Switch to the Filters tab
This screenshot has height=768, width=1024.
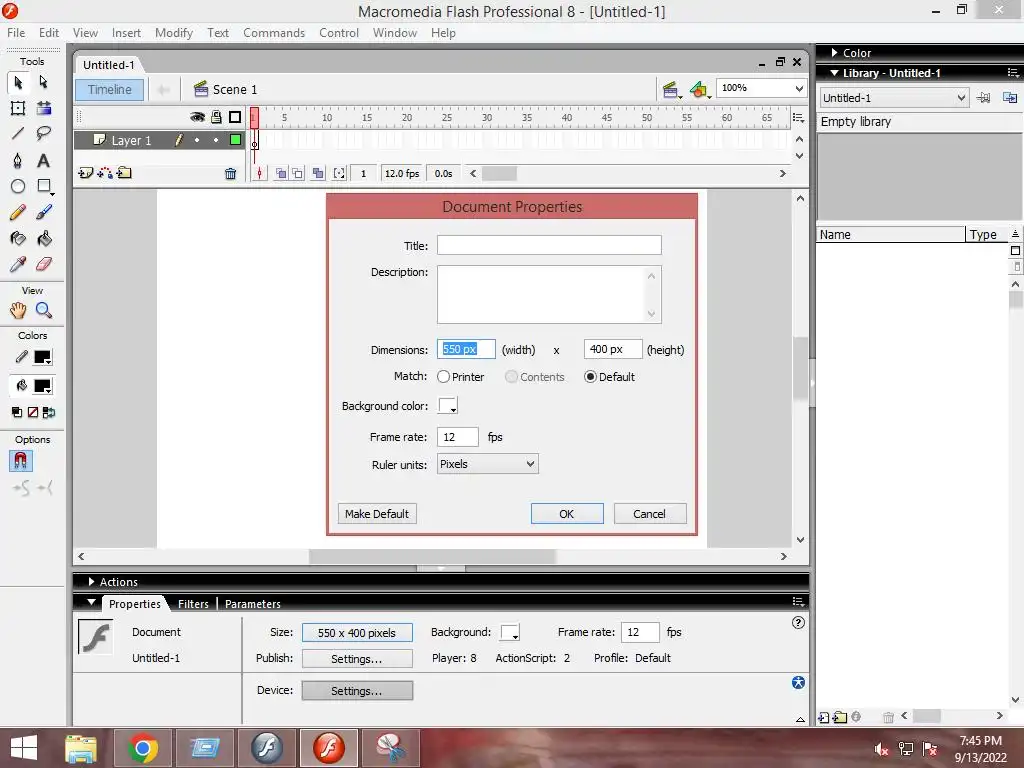(193, 604)
